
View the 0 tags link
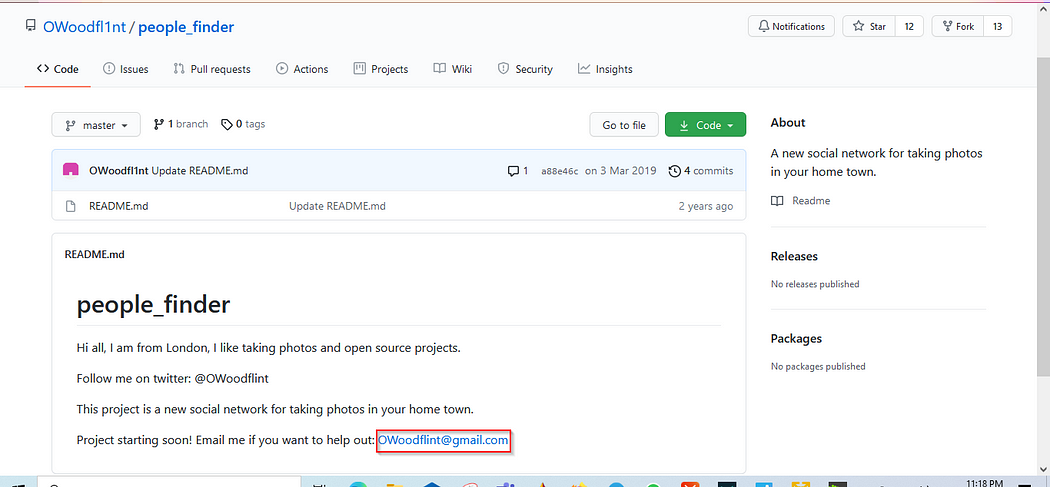[243, 124]
